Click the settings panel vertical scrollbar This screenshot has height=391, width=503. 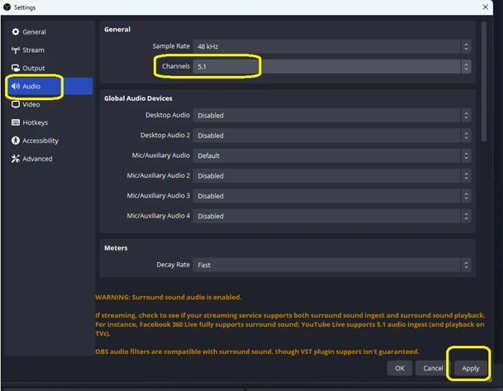[x=484, y=82]
